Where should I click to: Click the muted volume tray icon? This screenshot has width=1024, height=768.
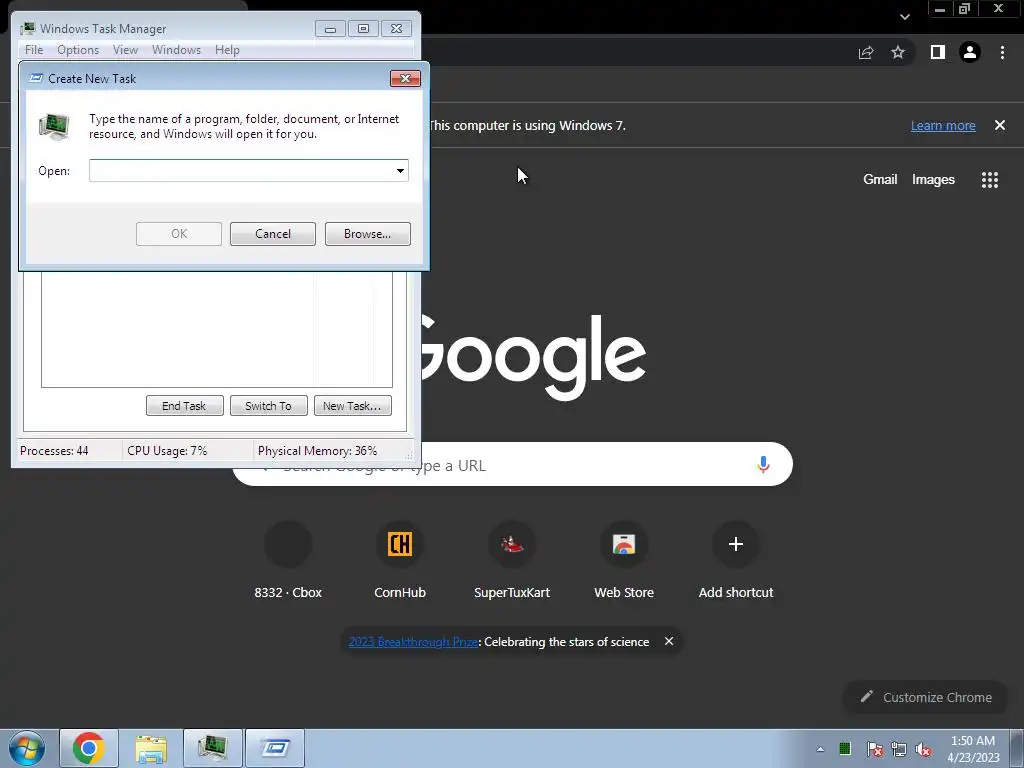pyautogui.click(x=923, y=749)
